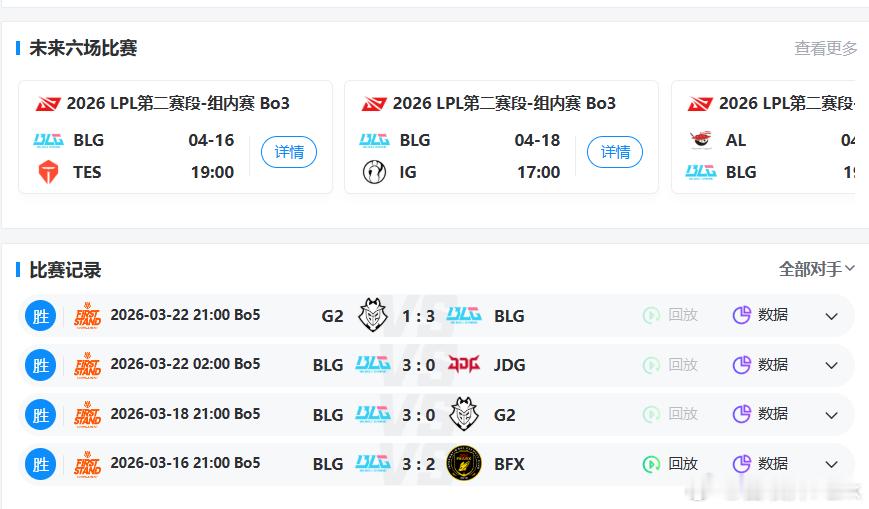This screenshot has width=869, height=509.
Task: Click G2 logo in the 1:3 match row
Action: (372, 315)
